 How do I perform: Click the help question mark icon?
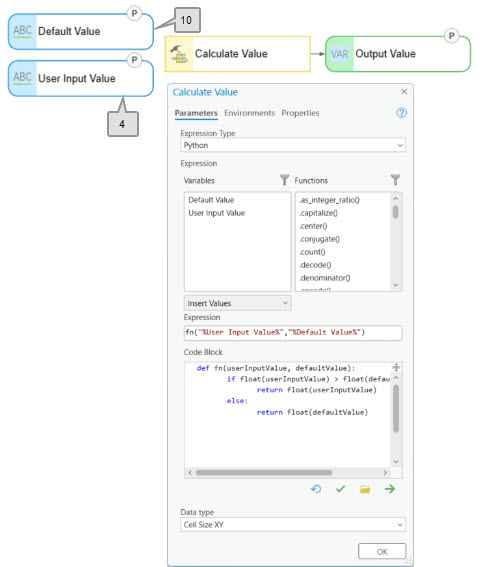pyautogui.click(x=401, y=113)
